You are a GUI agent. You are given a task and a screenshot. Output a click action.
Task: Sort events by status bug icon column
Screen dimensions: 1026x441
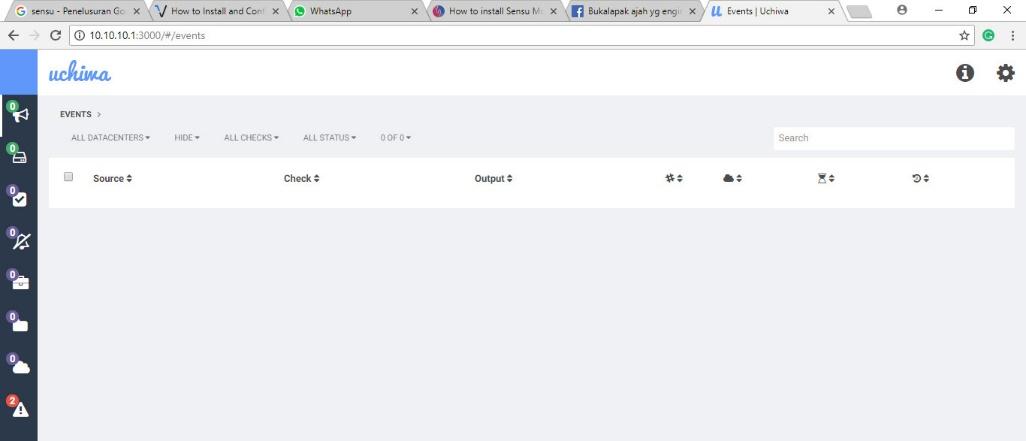pyautogui.click(x=673, y=178)
